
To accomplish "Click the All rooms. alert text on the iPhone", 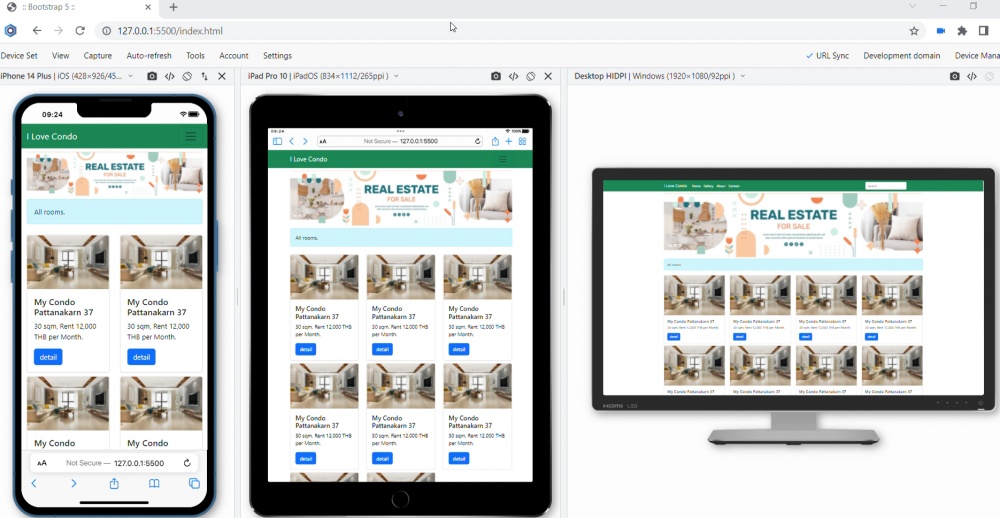I will point(50,212).
